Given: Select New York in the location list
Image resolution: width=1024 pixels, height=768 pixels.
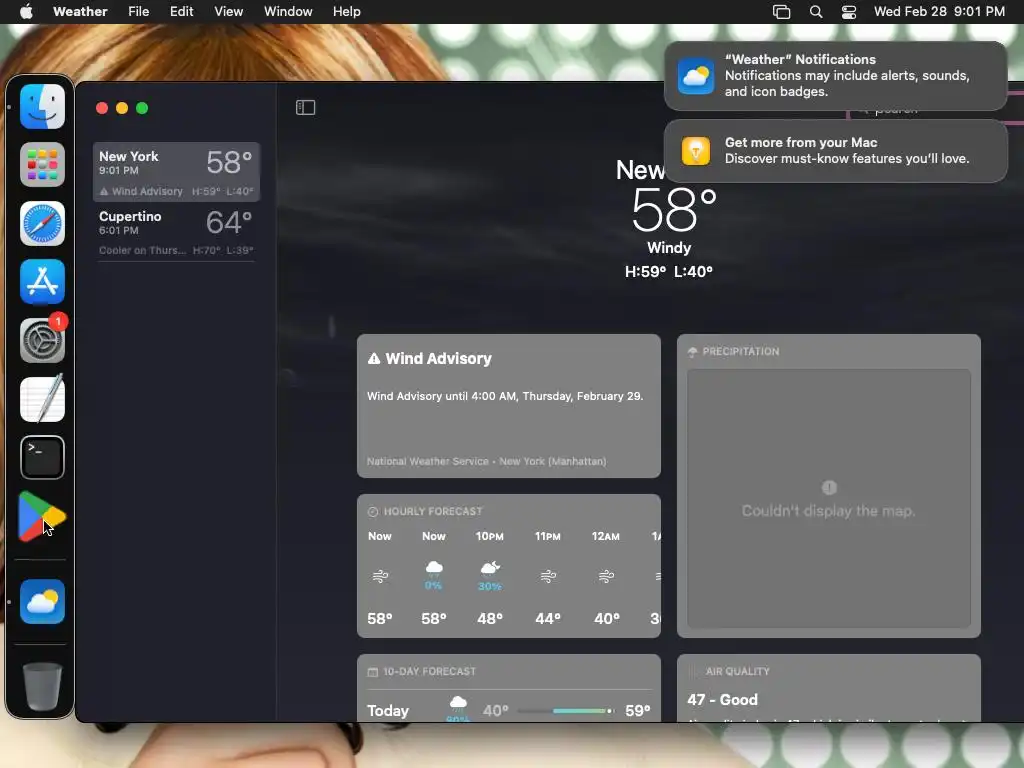Looking at the screenshot, I should (176, 172).
